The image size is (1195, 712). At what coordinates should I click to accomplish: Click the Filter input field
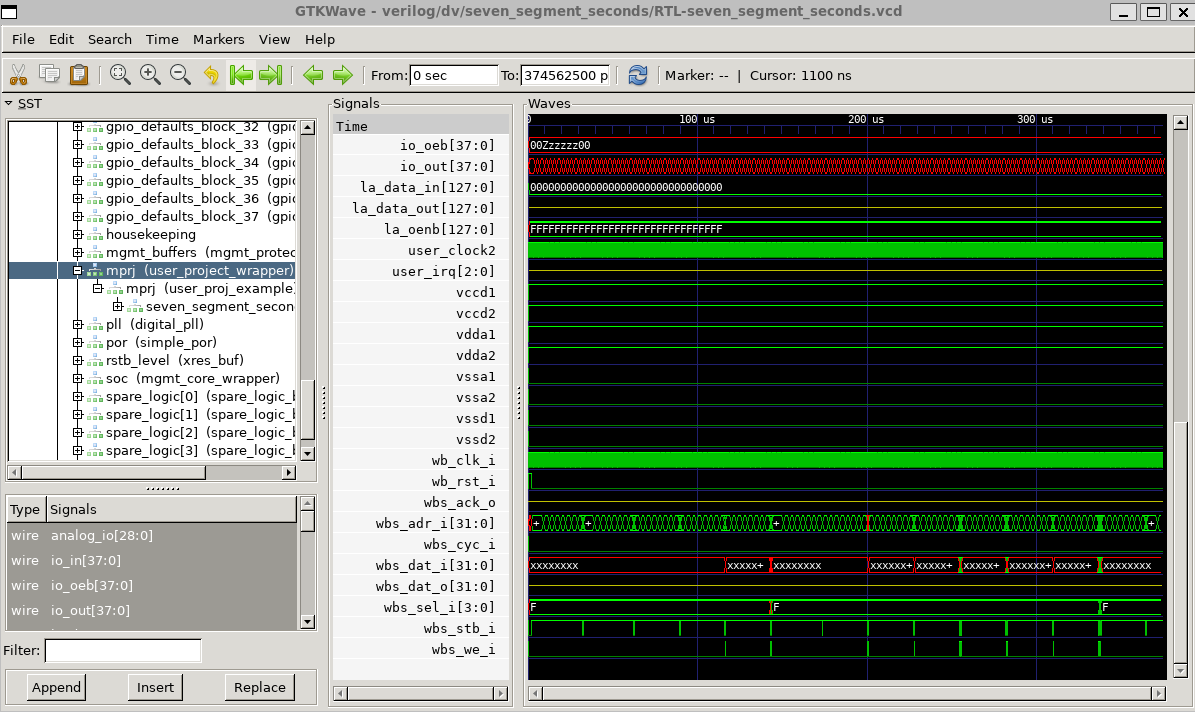pyautogui.click(x=123, y=650)
